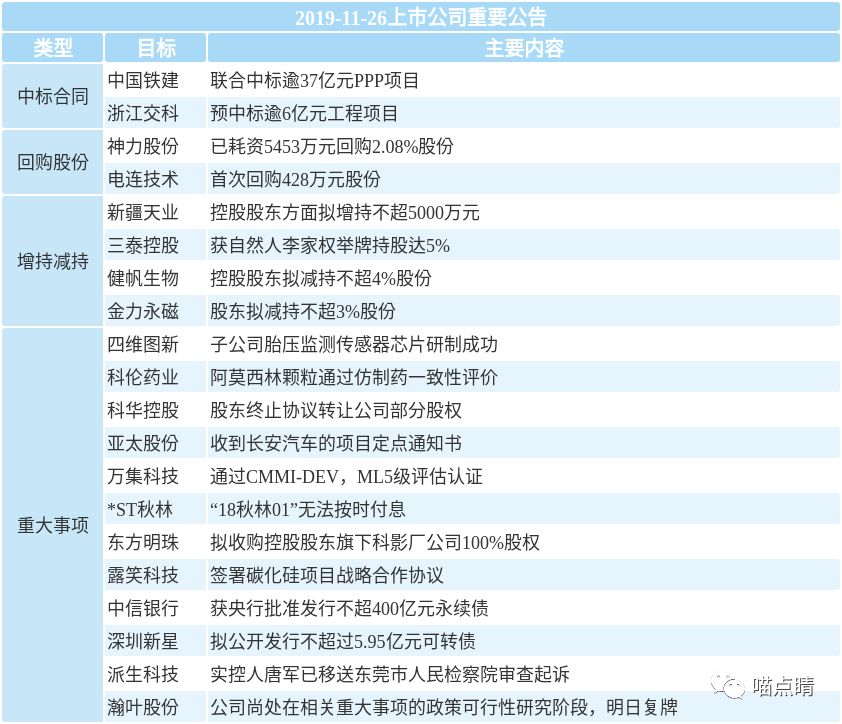Select the 科华控股 cell
842x724 pixels.
tap(156, 410)
